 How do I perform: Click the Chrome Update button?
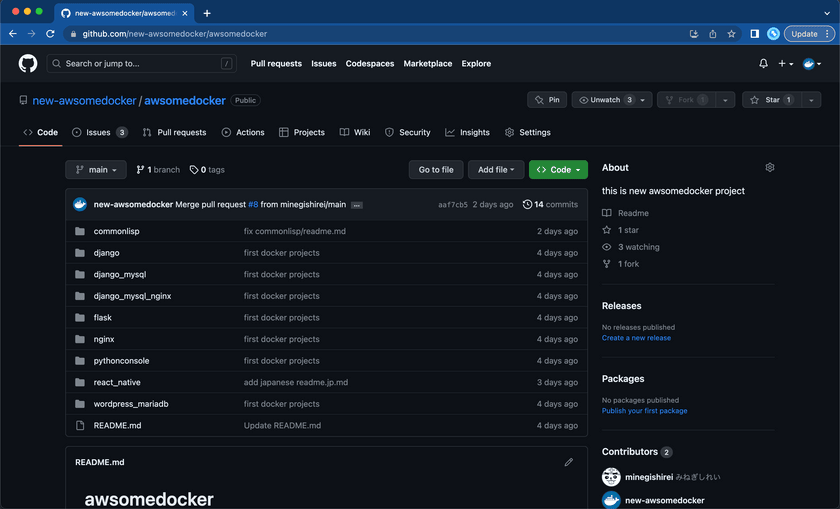(809, 34)
